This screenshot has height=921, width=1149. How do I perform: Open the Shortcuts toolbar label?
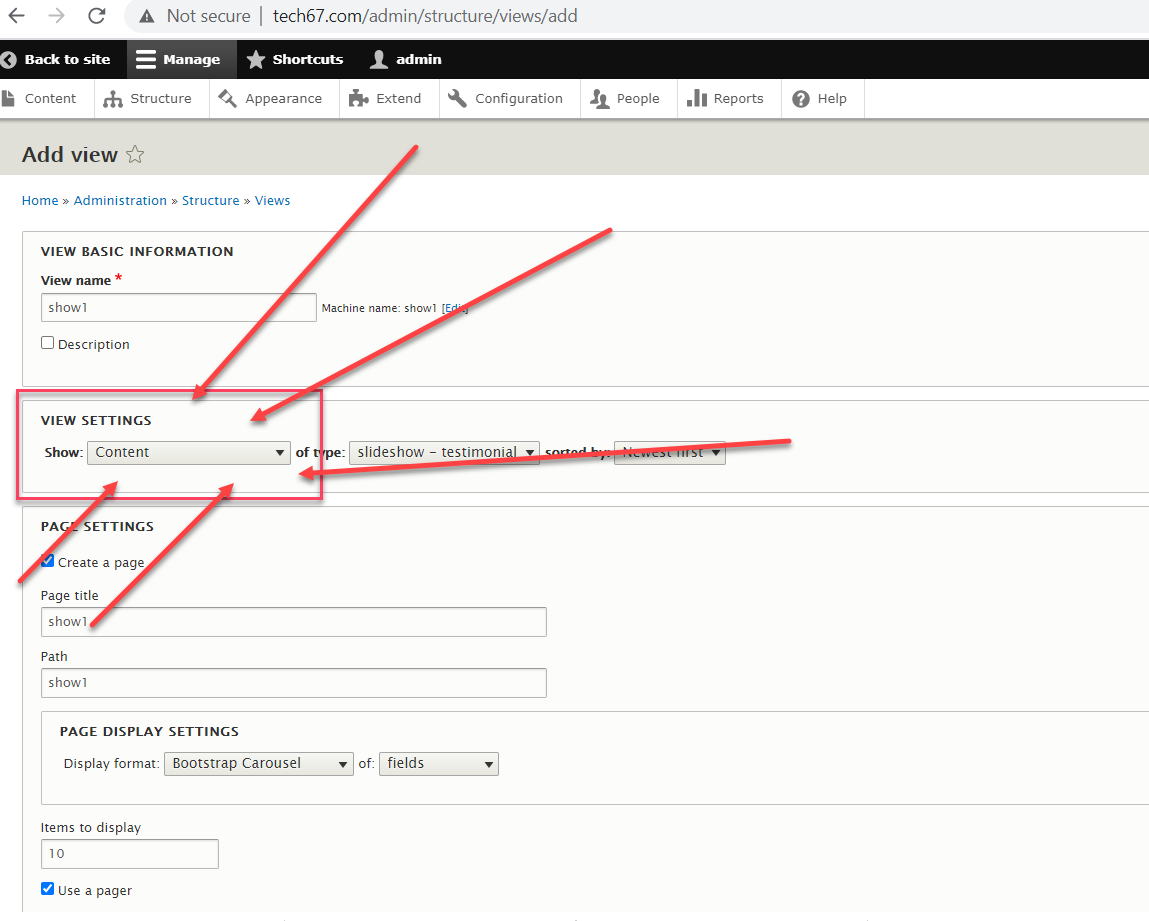pos(308,59)
